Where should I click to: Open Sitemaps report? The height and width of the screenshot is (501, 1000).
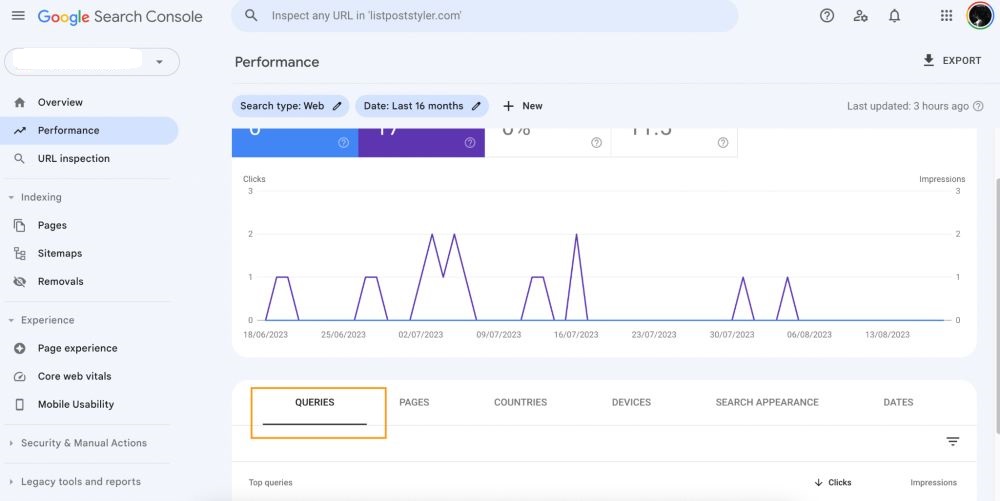[59, 253]
